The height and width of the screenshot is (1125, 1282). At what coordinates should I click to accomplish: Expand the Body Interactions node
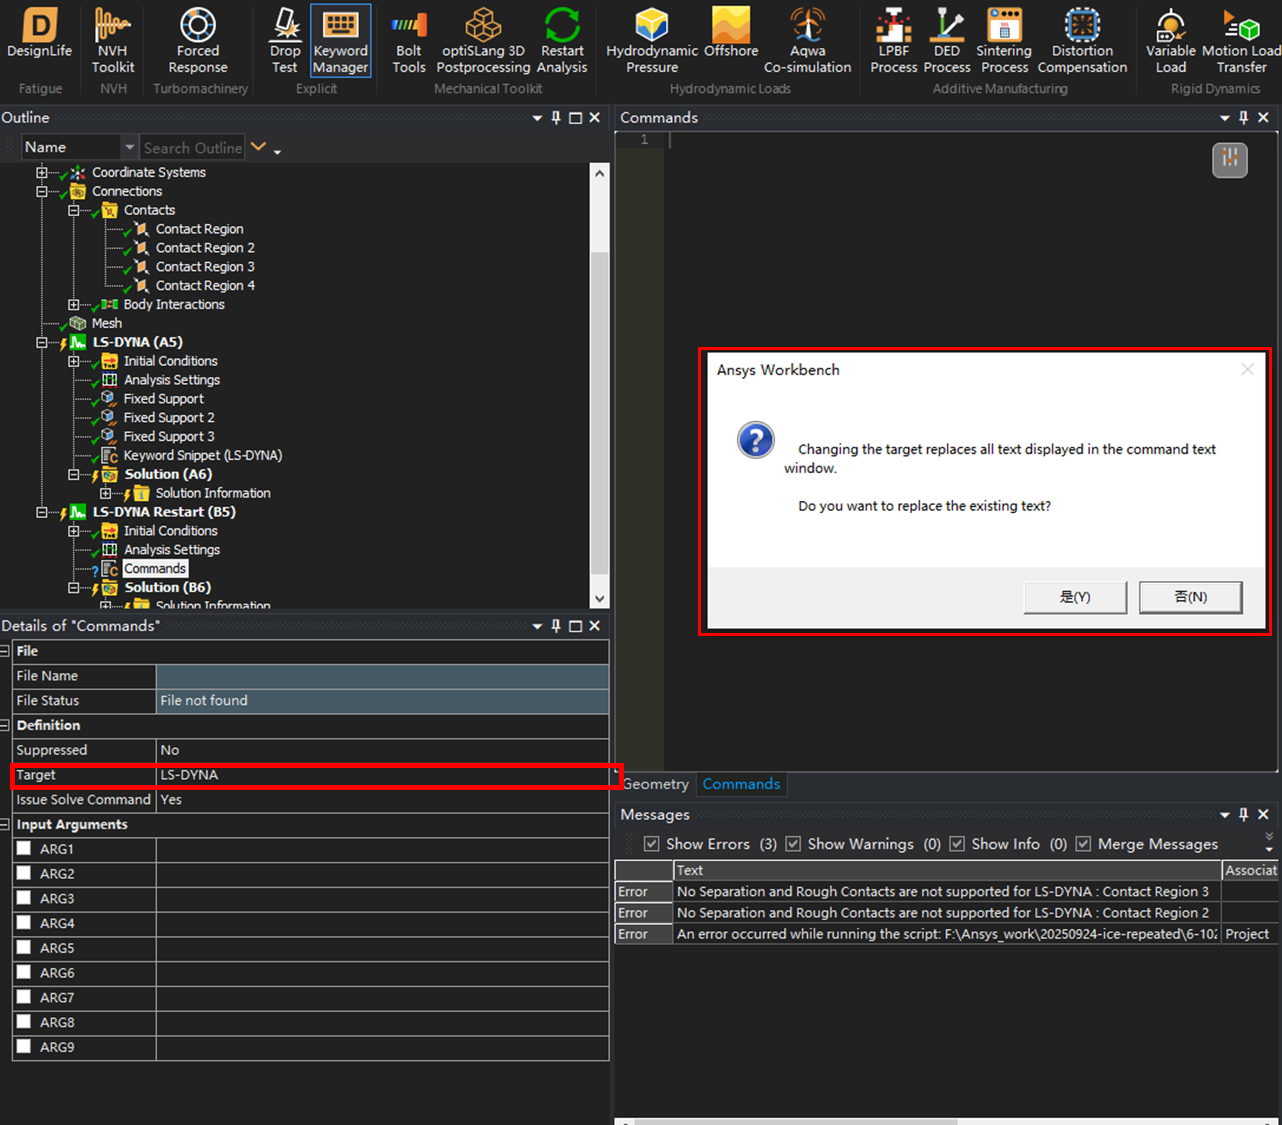click(x=73, y=304)
